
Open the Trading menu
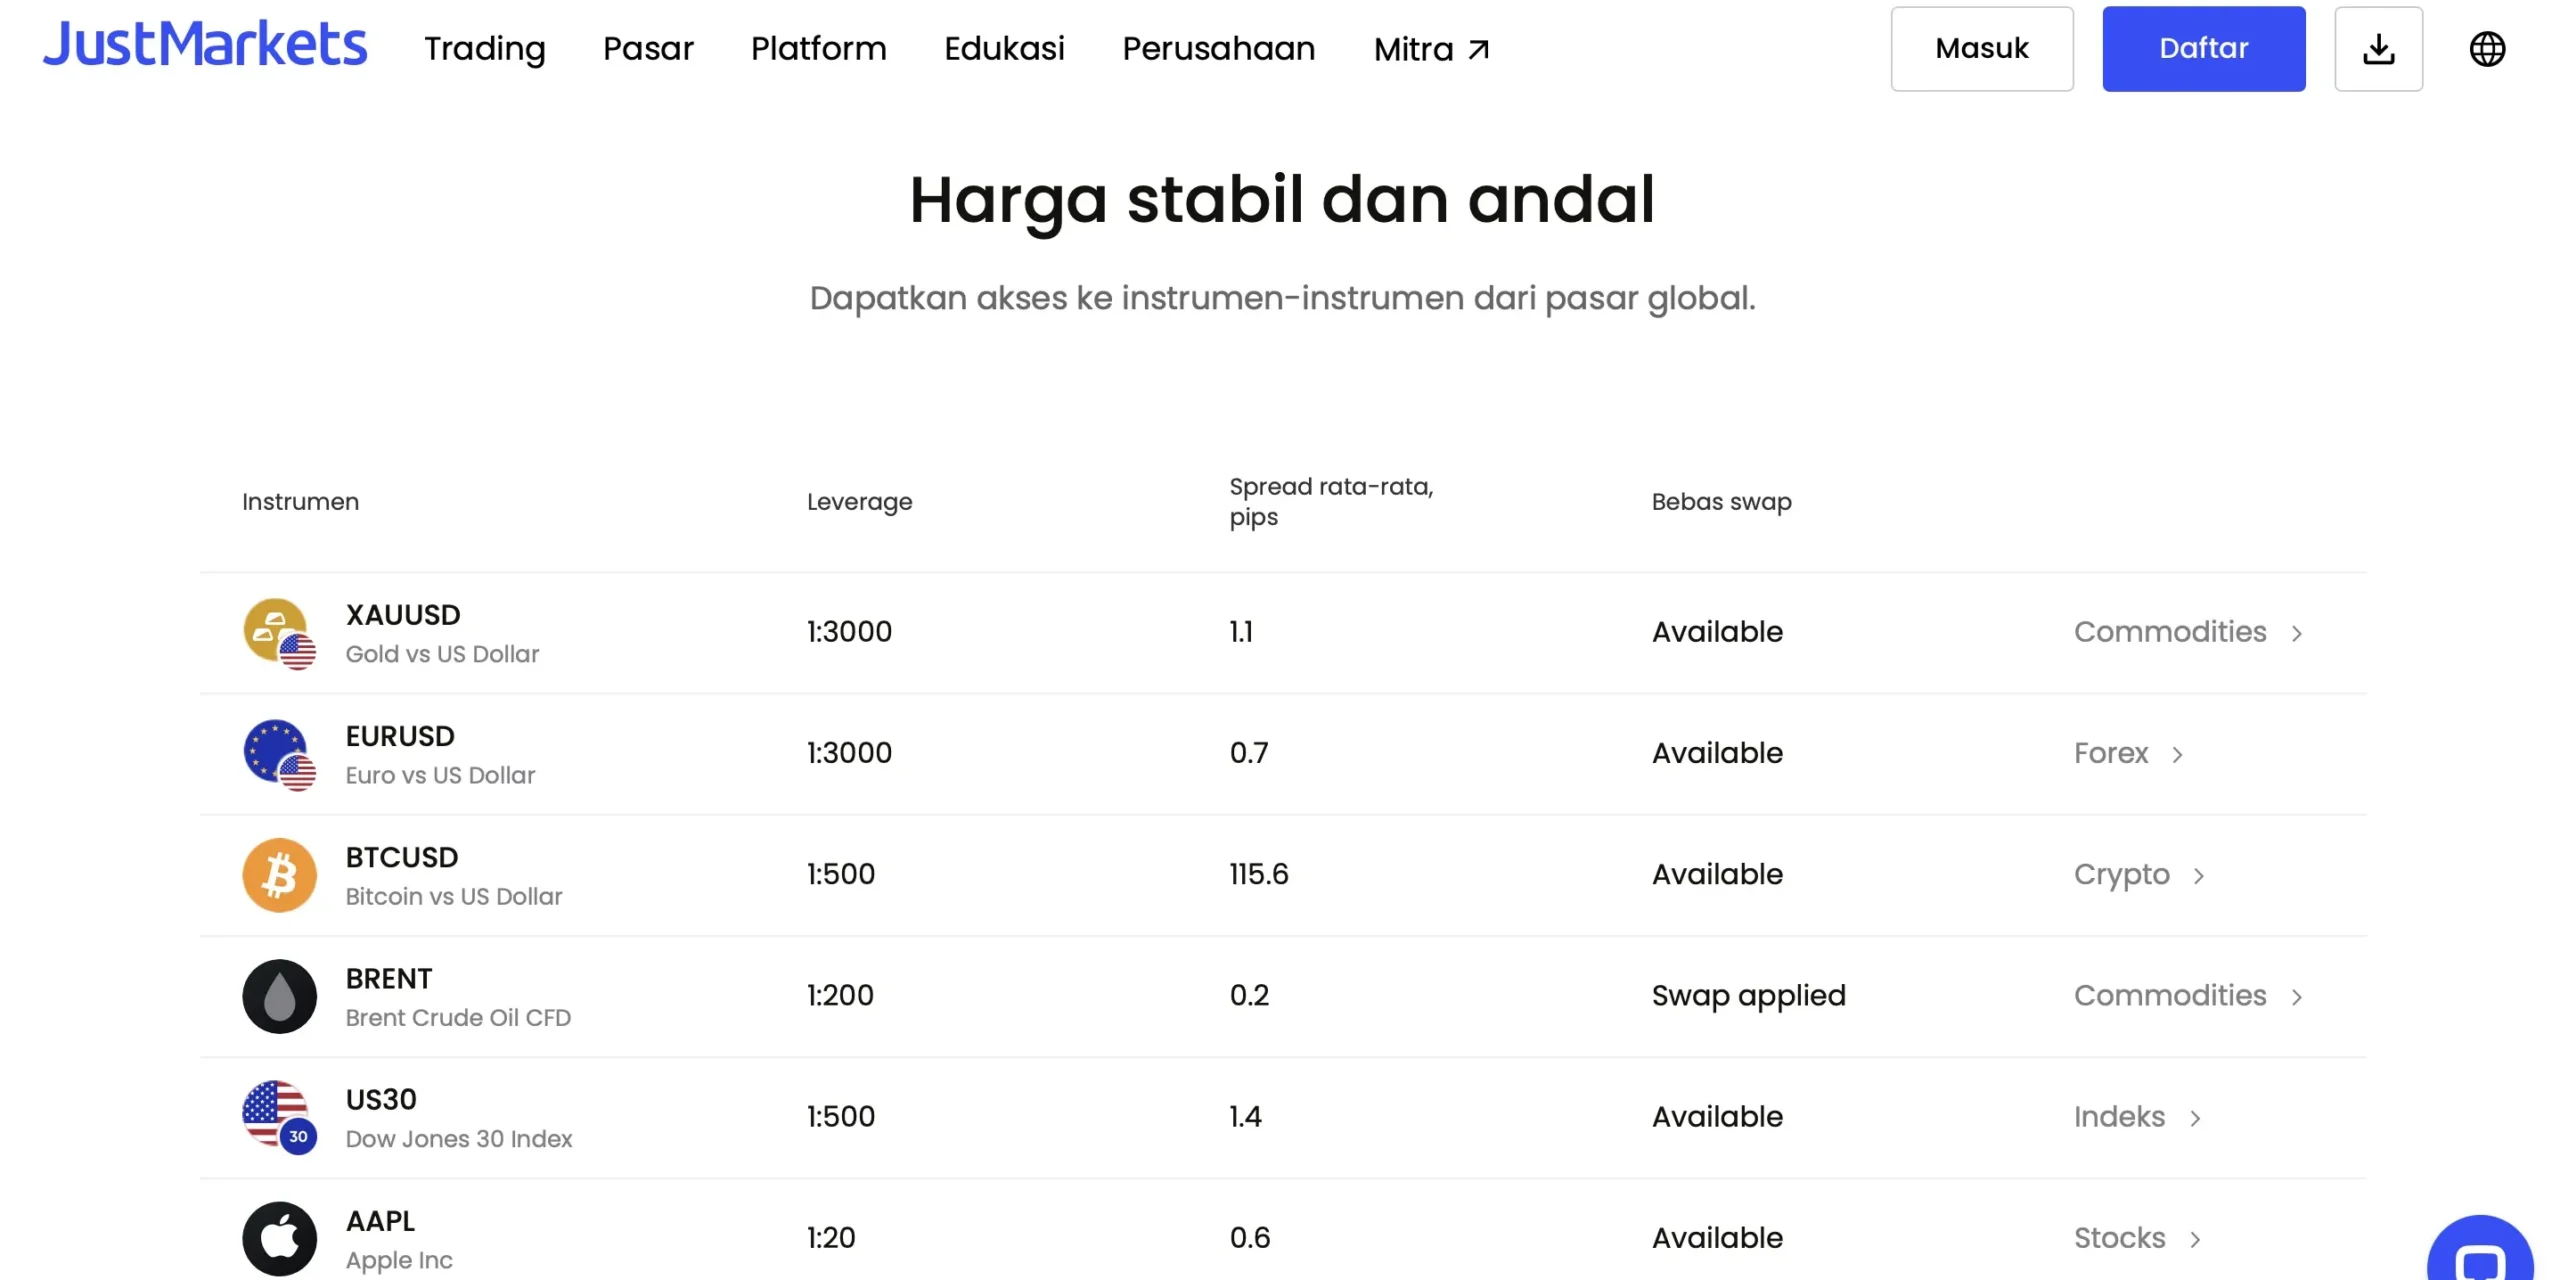[x=484, y=48]
